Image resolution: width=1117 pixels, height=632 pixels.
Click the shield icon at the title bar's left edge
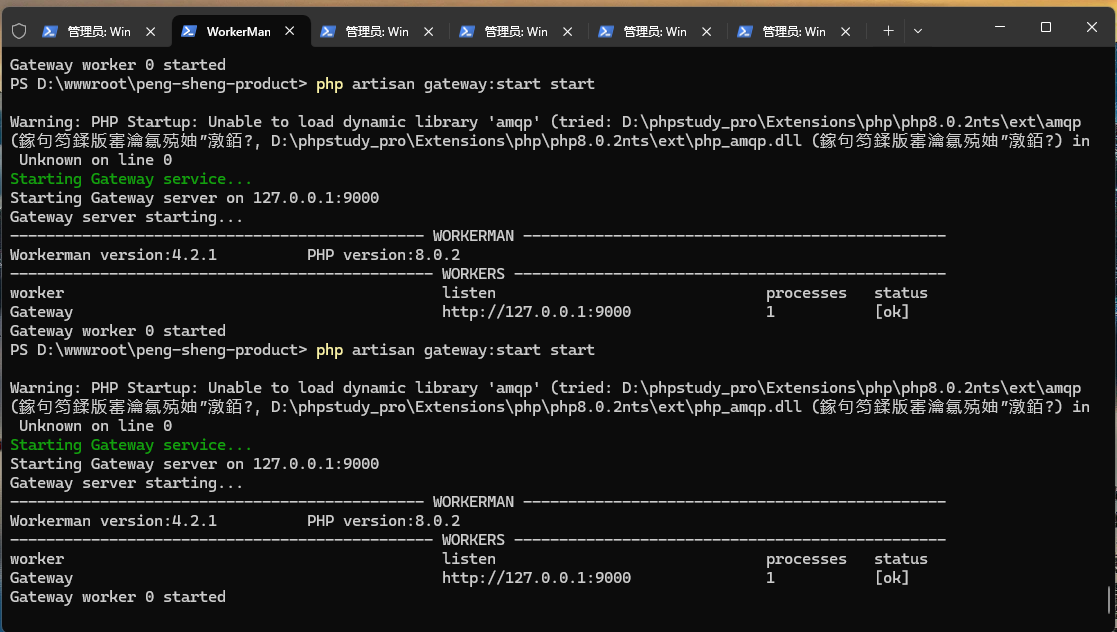click(x=19, y=31)
